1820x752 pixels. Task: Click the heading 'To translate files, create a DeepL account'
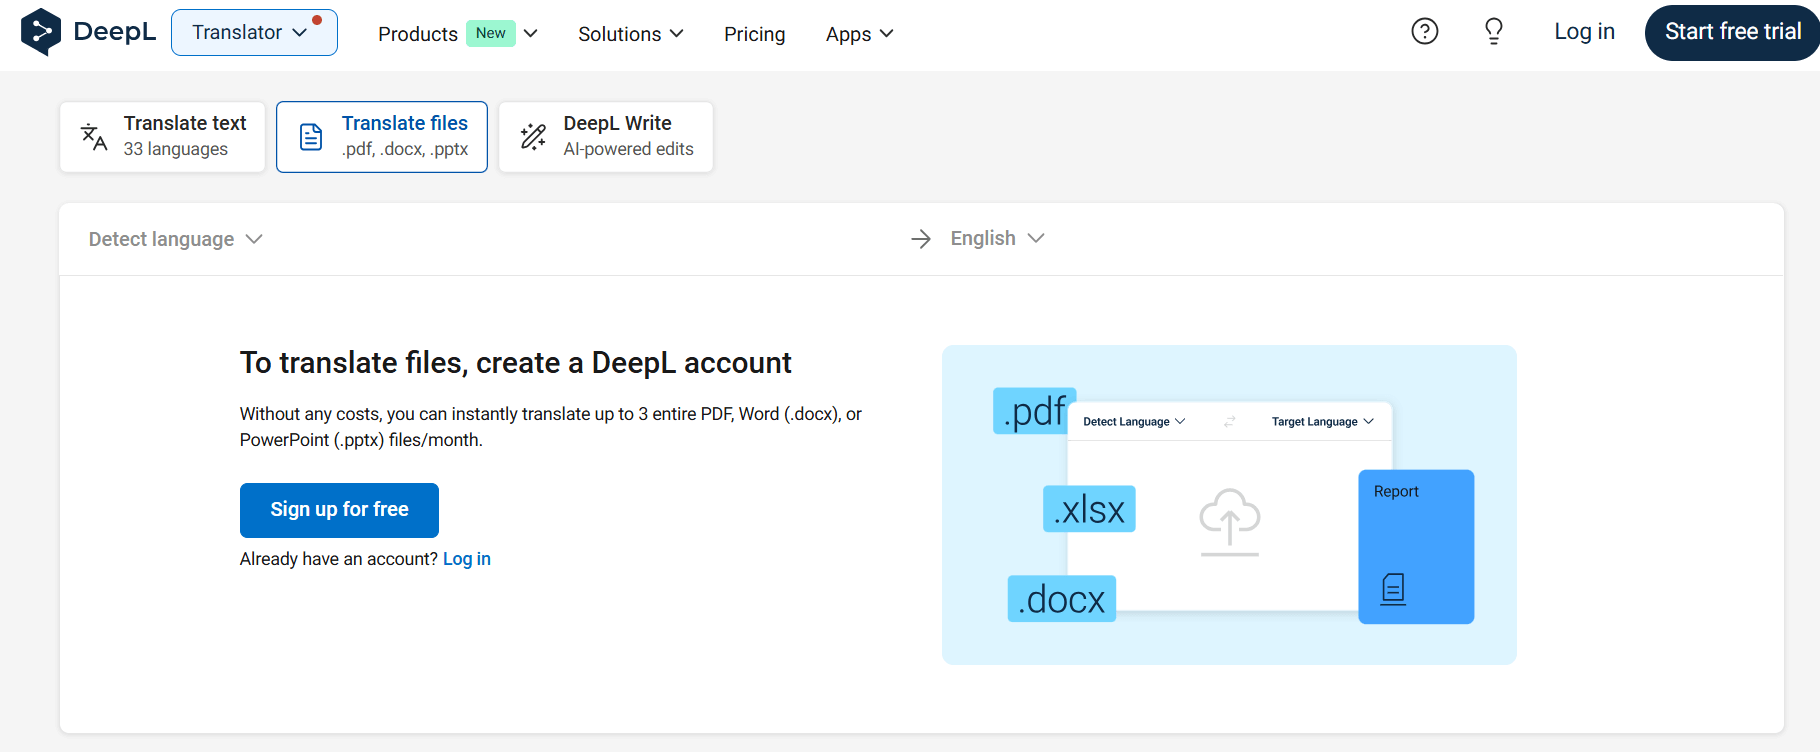516,363
